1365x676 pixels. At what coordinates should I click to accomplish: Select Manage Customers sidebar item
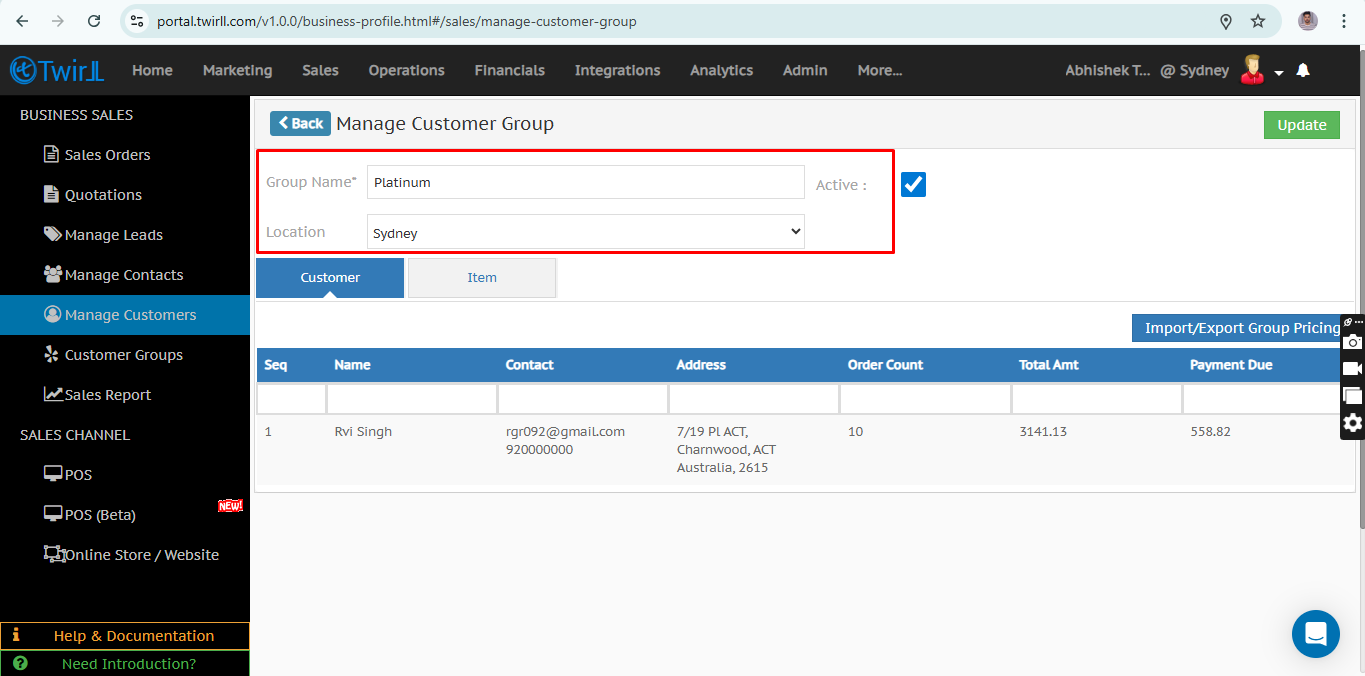[125, 315]
